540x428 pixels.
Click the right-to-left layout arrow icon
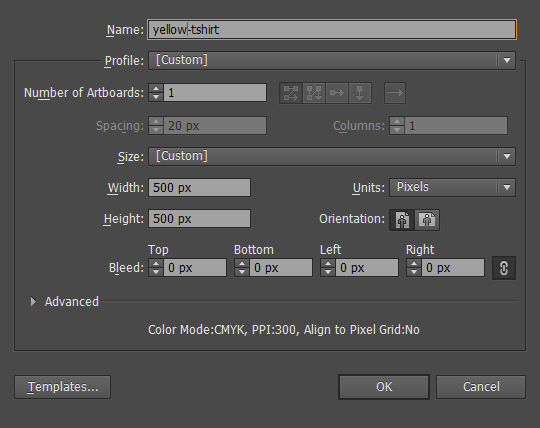pos(395,93)
